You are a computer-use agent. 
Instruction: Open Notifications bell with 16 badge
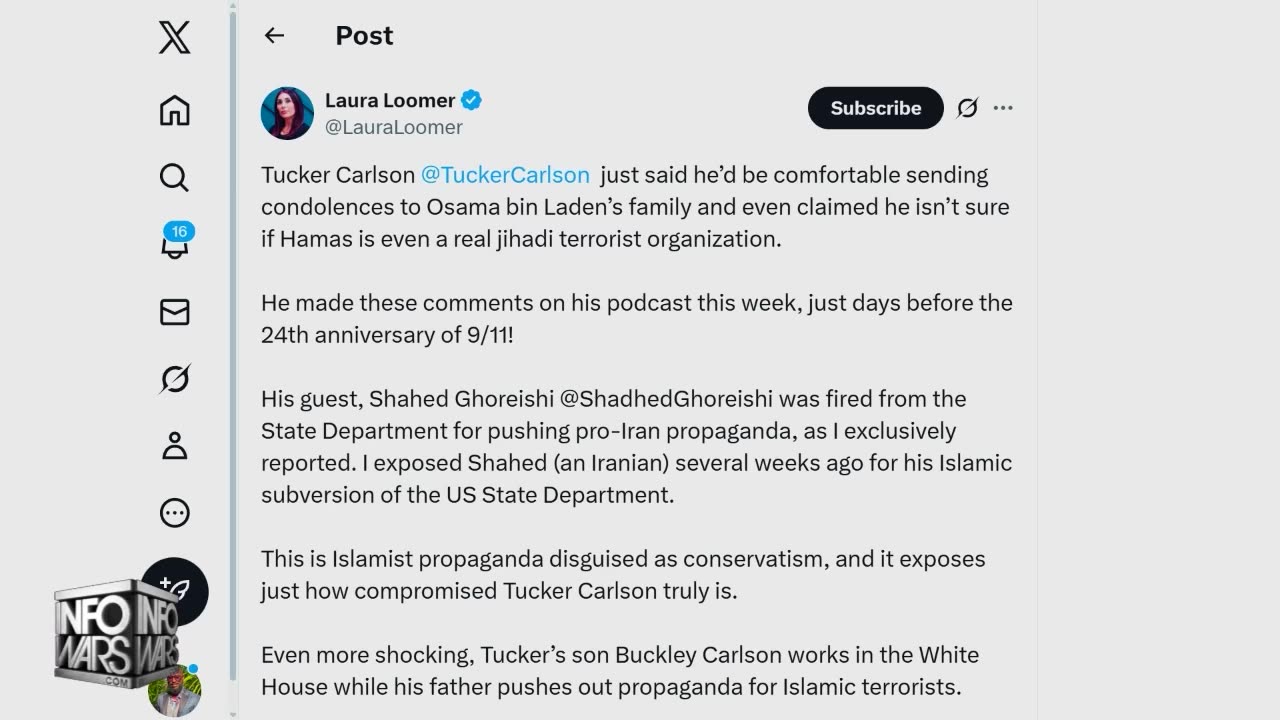tap(174, 243)
